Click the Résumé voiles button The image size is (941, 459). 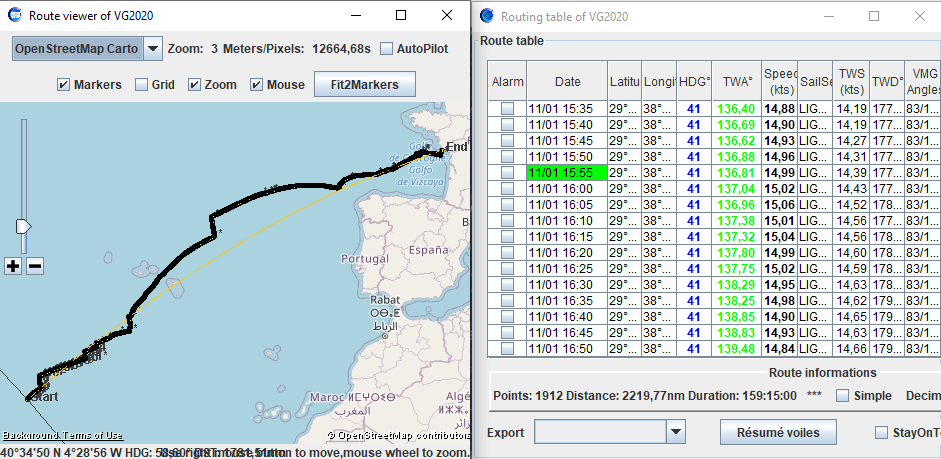coord(785,432)
